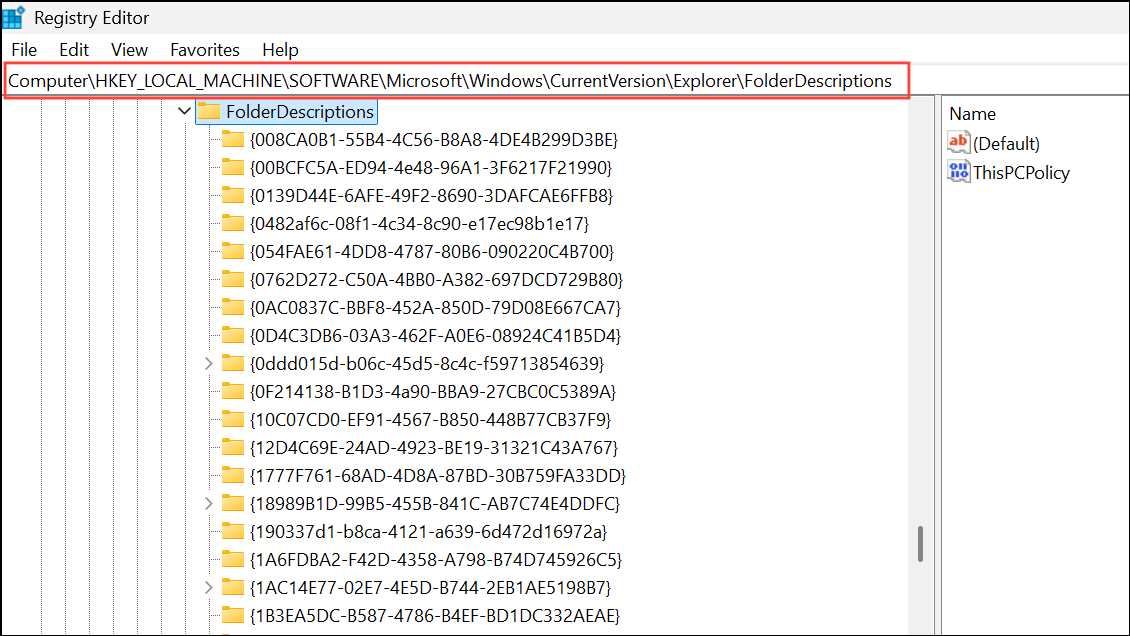Image resolution: width=1130 pixels, height=636 pixels.
Task: Click the folder icon for {190337d1-b8ca-4121-a639-6d472d16972a}
Action: 231,531
